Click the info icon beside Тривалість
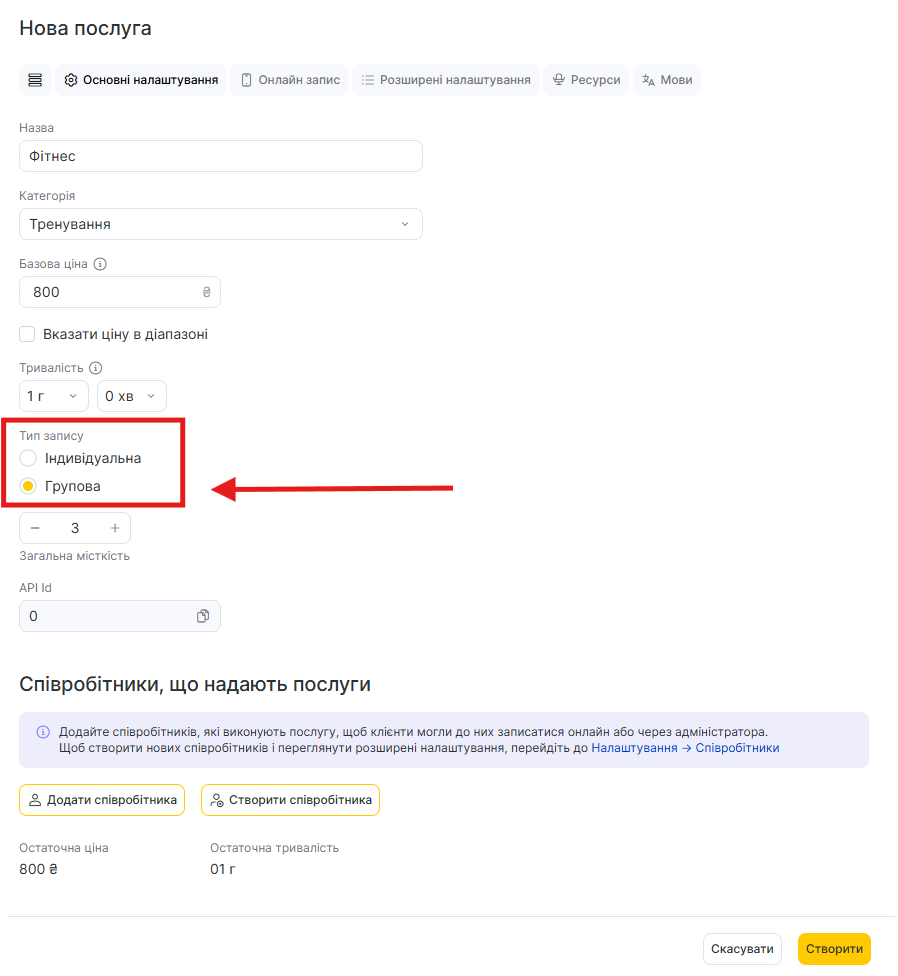 96,368
